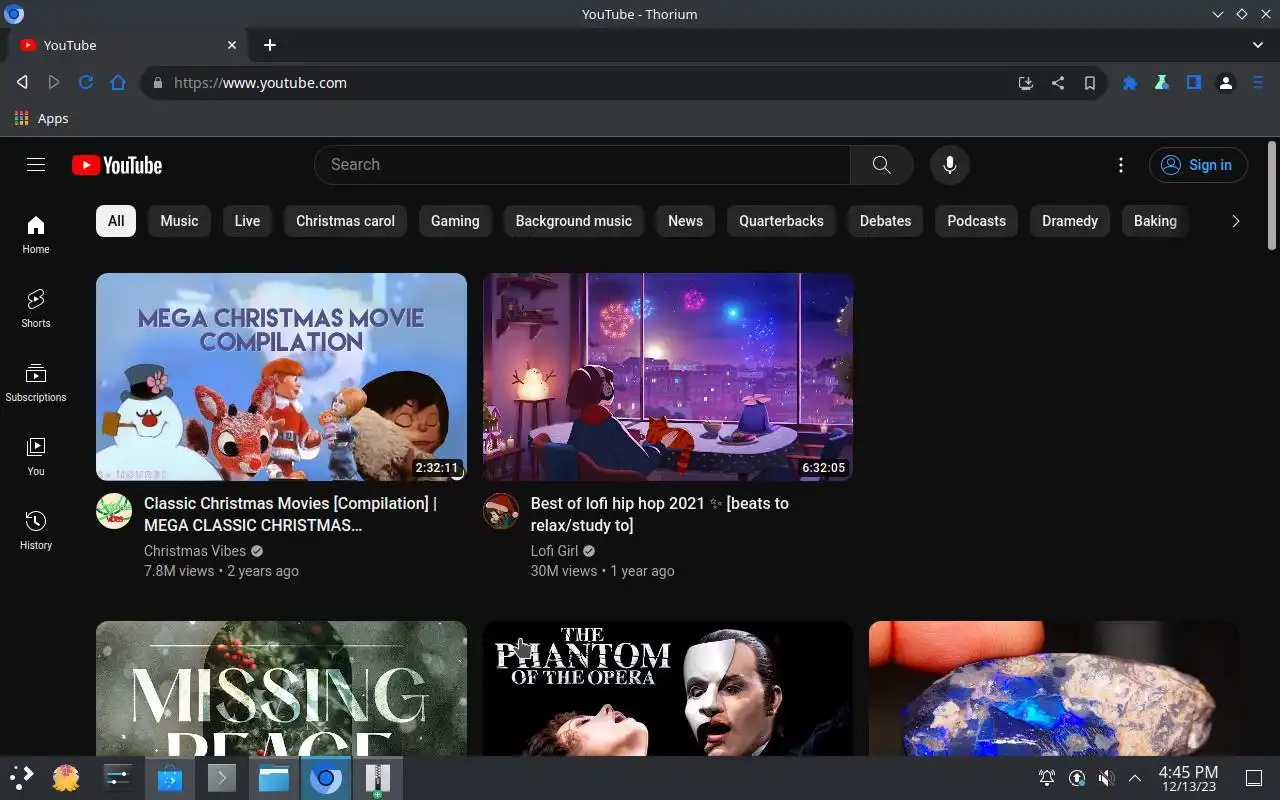Open browser extensions puzzle icon
1280x800 pixels.
coord(1130,83)
